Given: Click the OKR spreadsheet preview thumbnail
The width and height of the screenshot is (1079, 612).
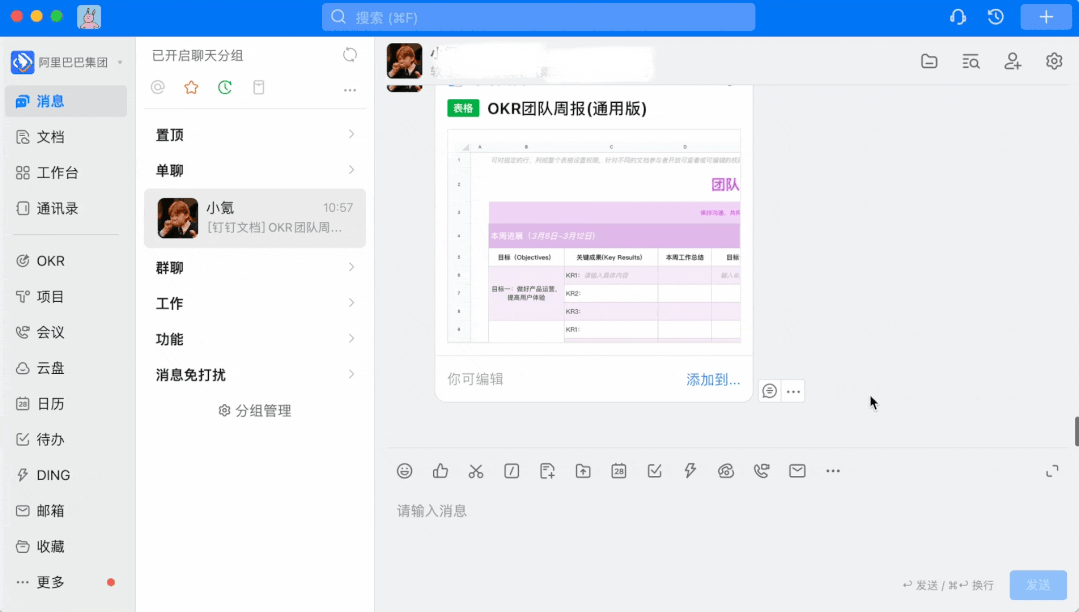Looking at the screenshot, I should pyautogui.click(x=594, y=236).
